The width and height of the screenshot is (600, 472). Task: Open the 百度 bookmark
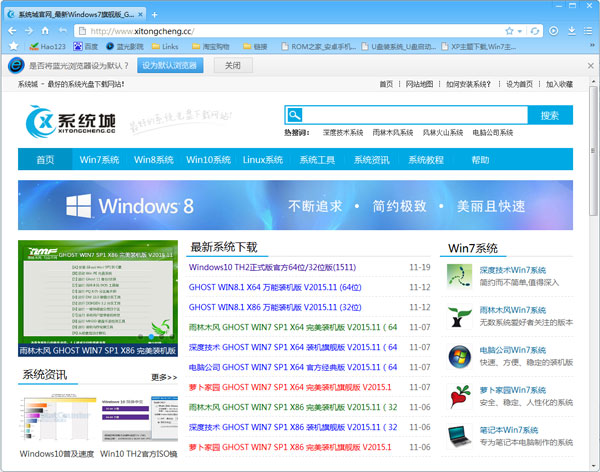coord(86,47)
